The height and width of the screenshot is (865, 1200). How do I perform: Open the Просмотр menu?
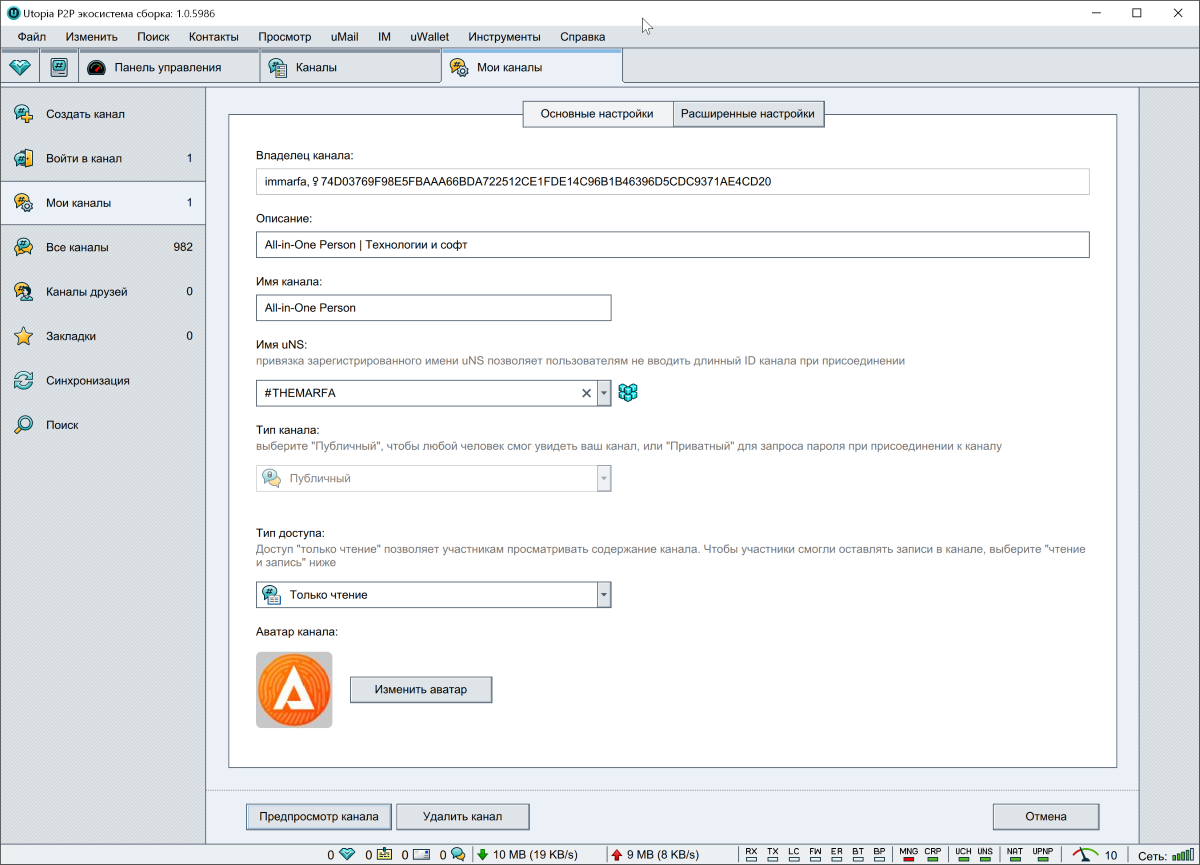point(285,37)
